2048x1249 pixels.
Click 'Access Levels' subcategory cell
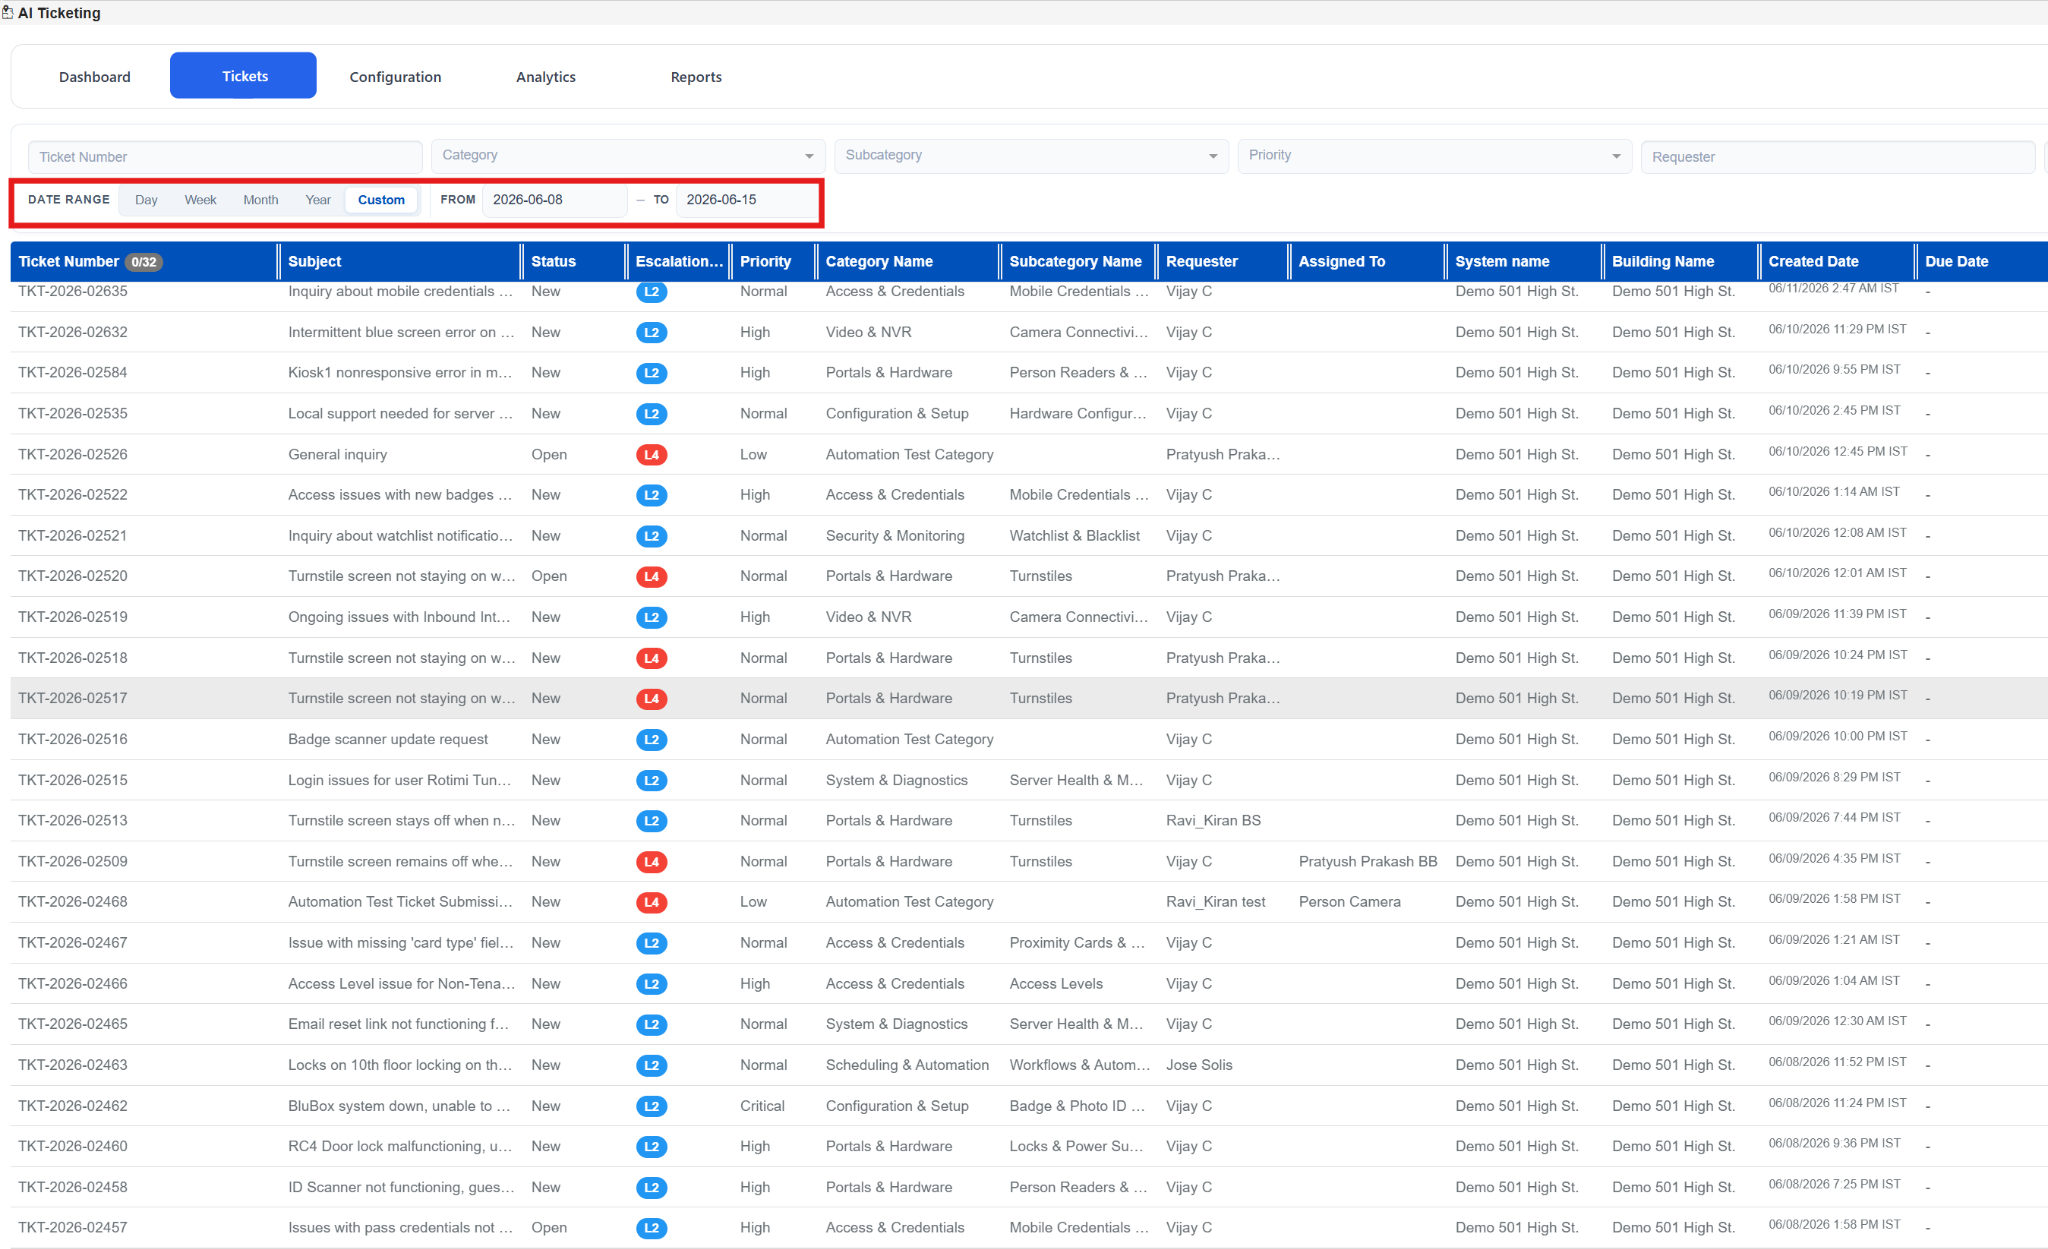[x=1056, y=984]
